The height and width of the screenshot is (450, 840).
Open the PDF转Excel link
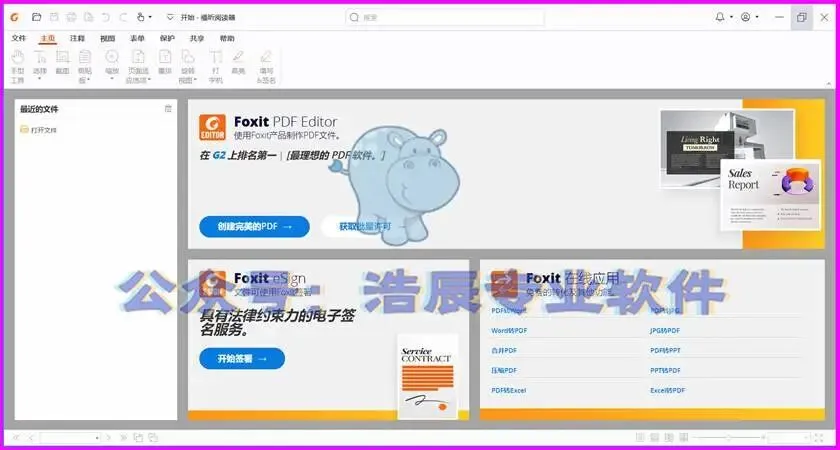tap(509, 390)
